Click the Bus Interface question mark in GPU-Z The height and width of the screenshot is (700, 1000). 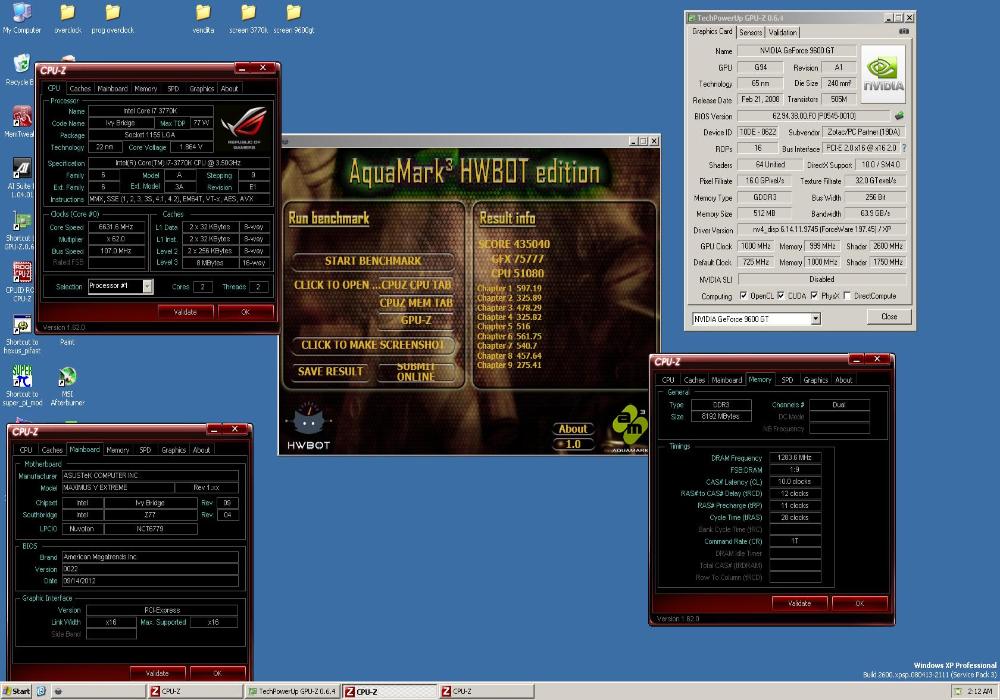tap(904, 148)
